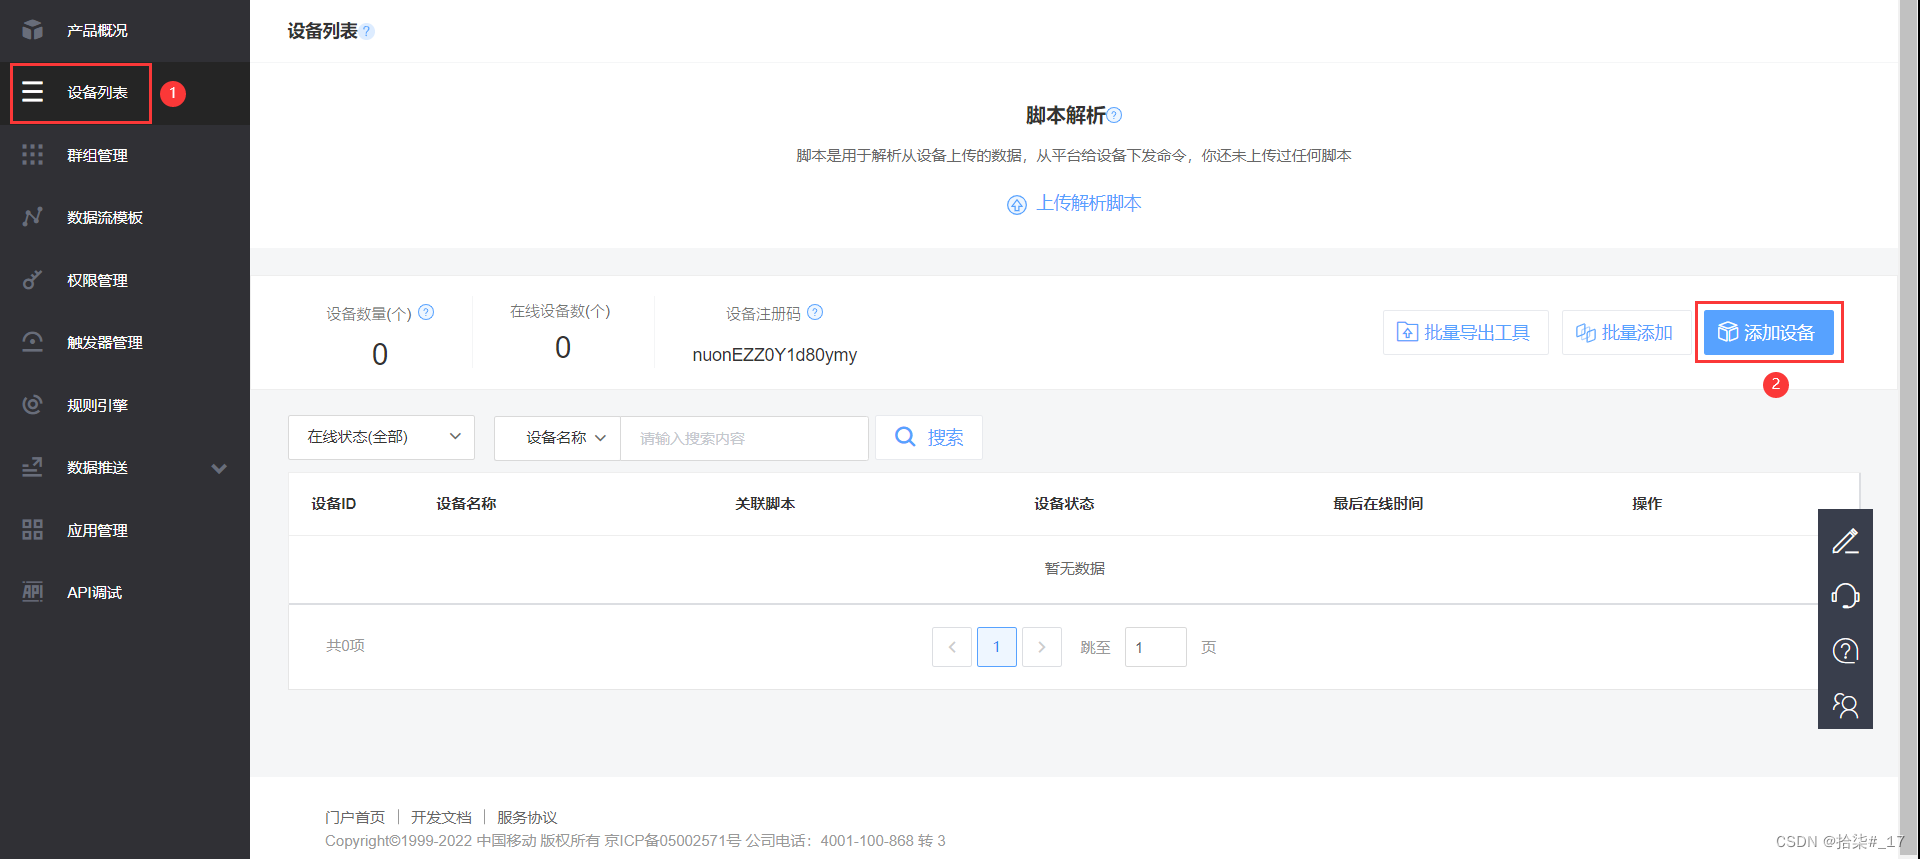This screenshot has height=859, width=1920.
Task: Go to 数据流模板 page
Action: click(x=105, y=218)
